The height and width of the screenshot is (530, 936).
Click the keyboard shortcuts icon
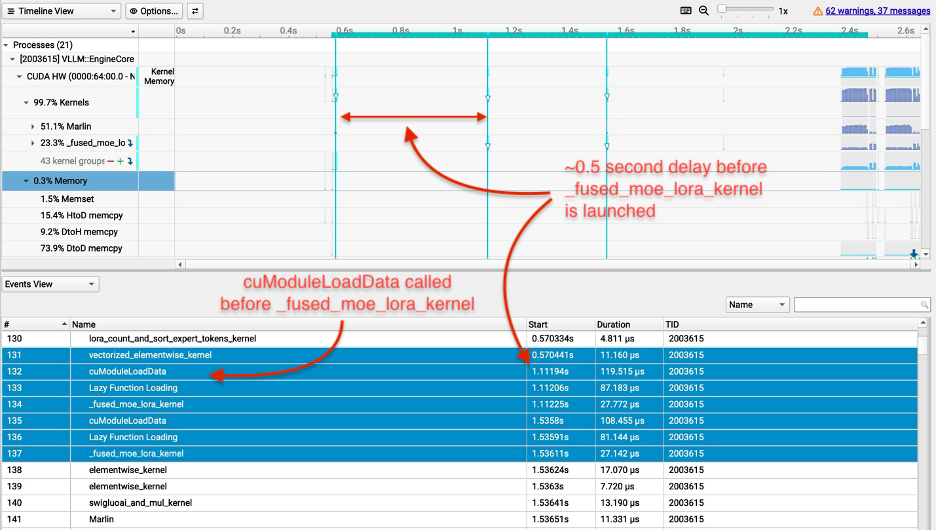685,11
